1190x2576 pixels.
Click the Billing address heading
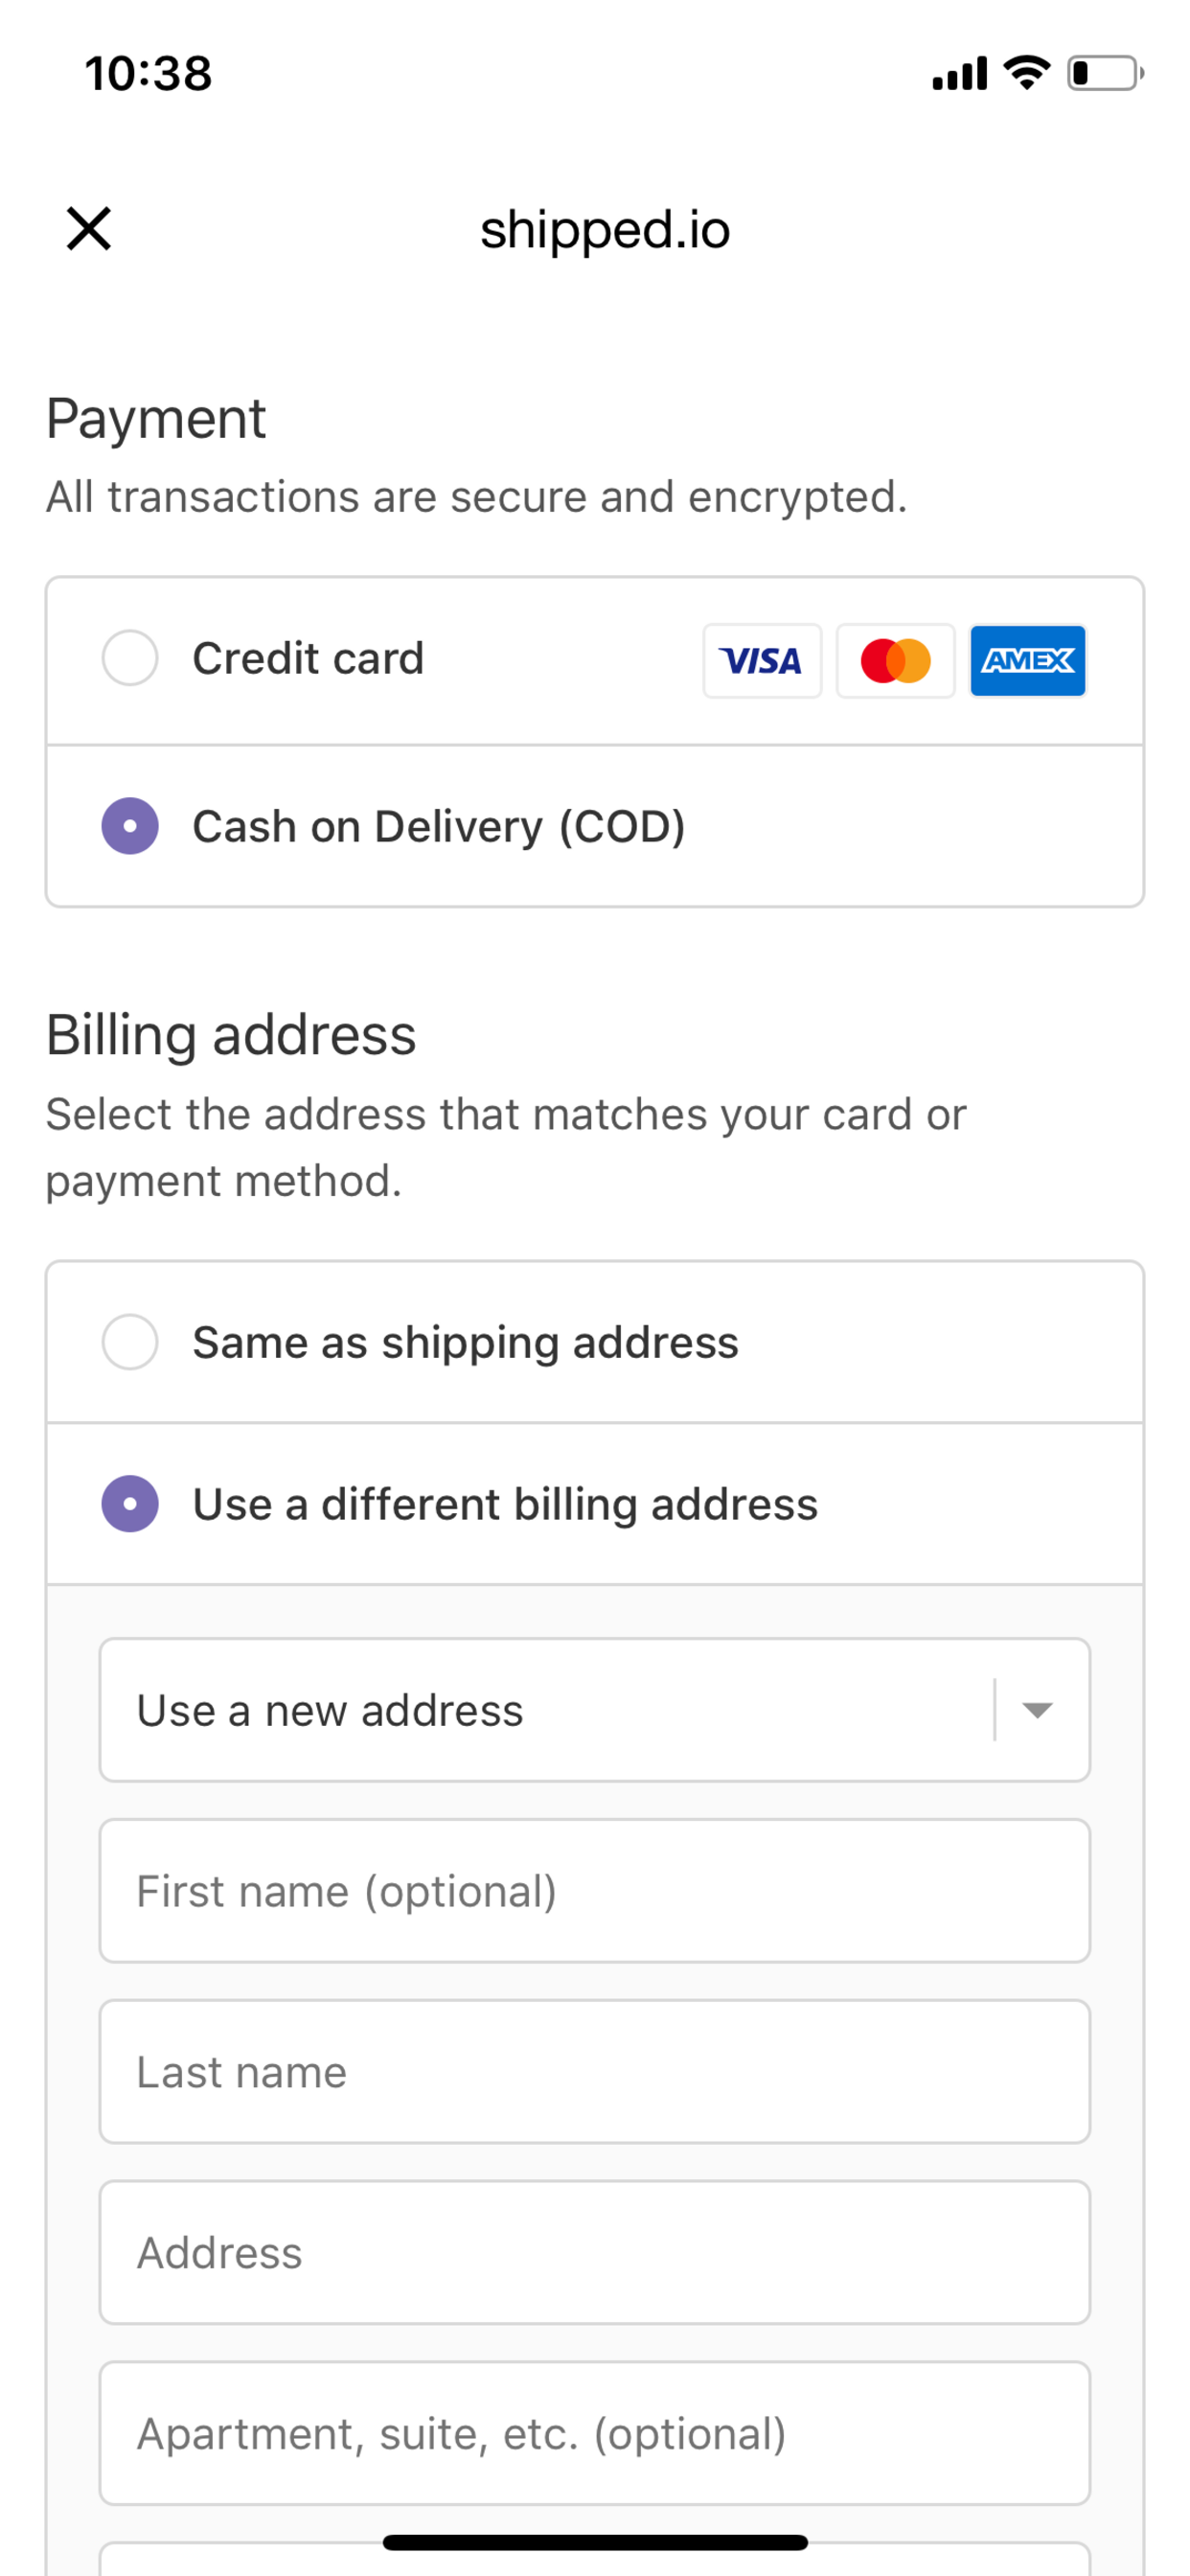click(231, 1035)
